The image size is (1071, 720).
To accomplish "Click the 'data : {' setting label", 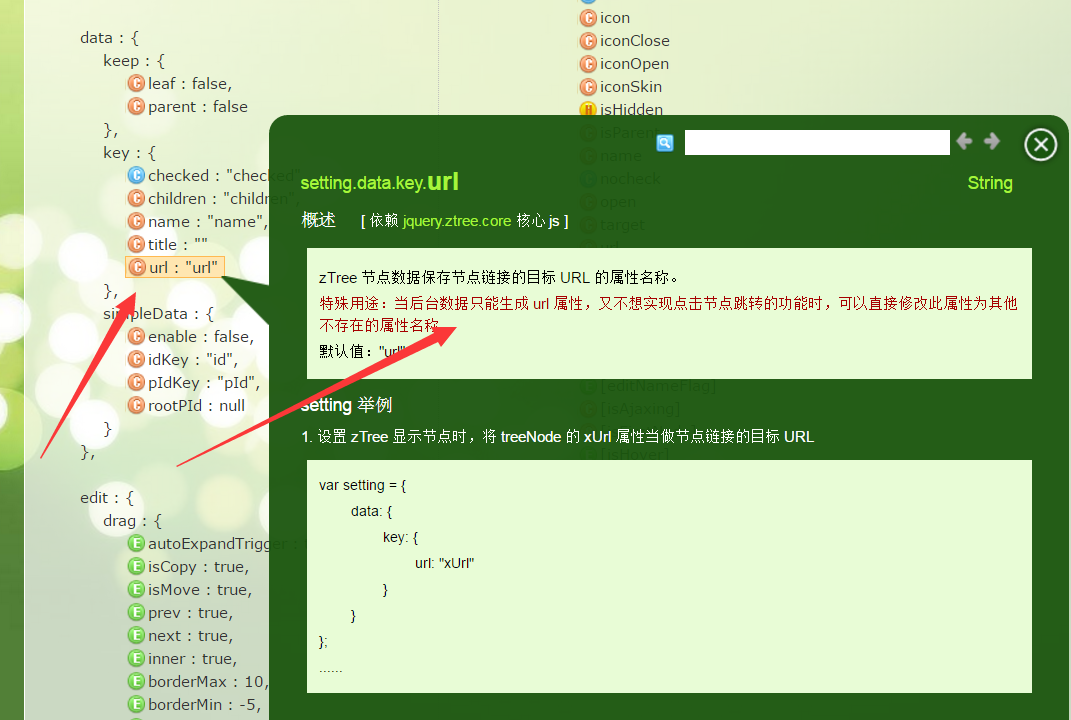I will coord(109,38).
